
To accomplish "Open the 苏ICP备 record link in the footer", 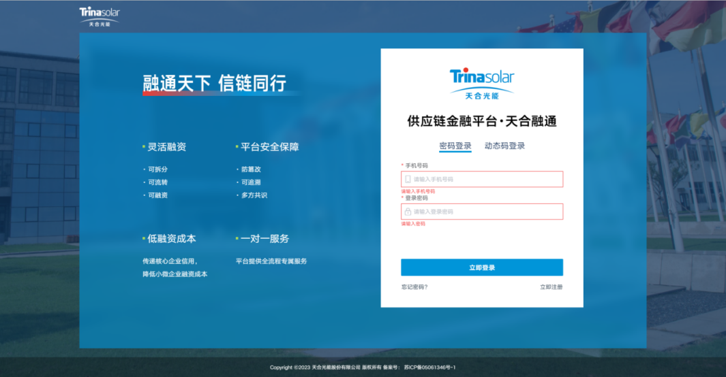I will (x=430, y=367).
